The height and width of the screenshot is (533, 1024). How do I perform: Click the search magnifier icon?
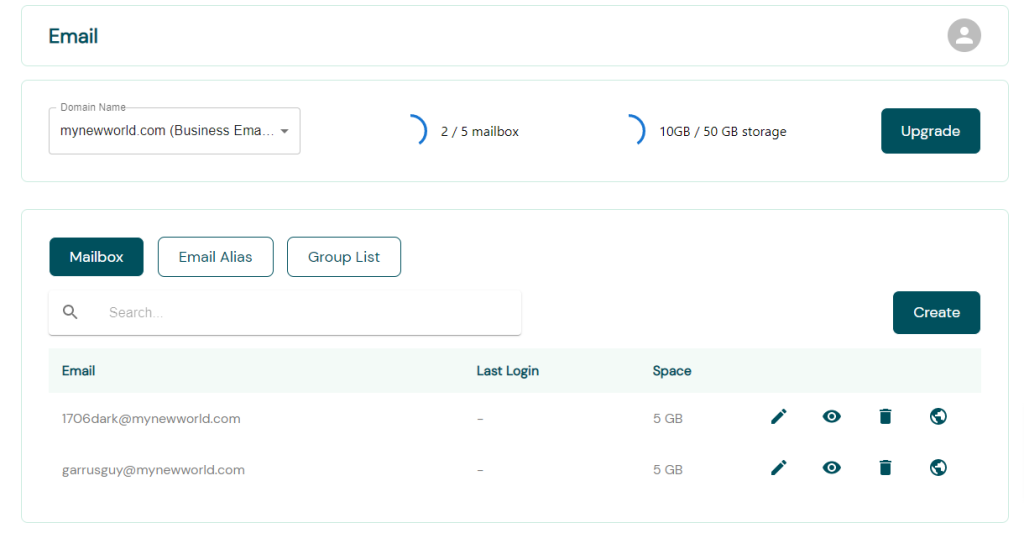[x=70, y=312]
